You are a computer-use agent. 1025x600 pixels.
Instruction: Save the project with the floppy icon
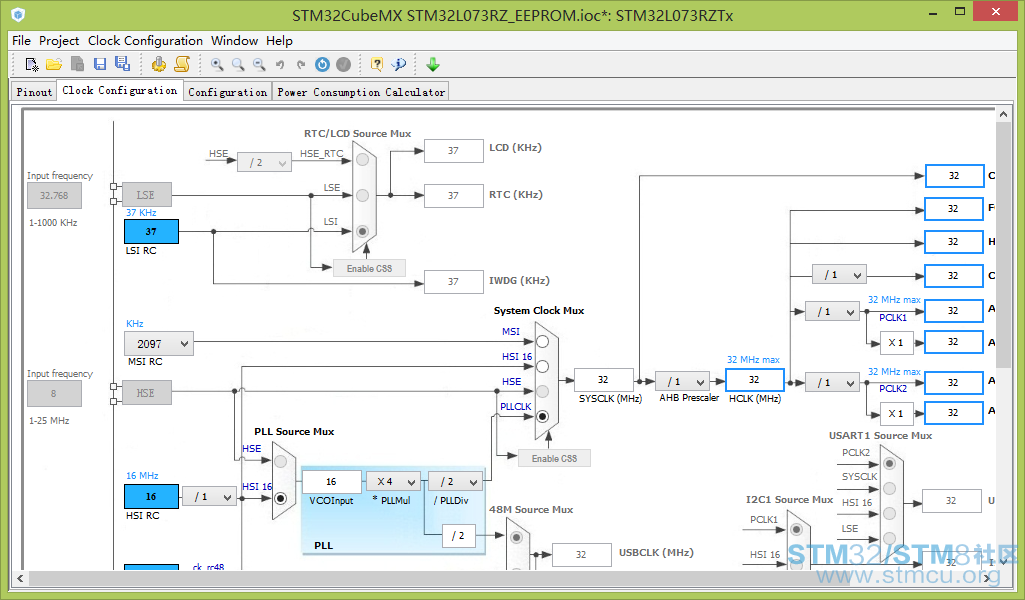[100, 64]
